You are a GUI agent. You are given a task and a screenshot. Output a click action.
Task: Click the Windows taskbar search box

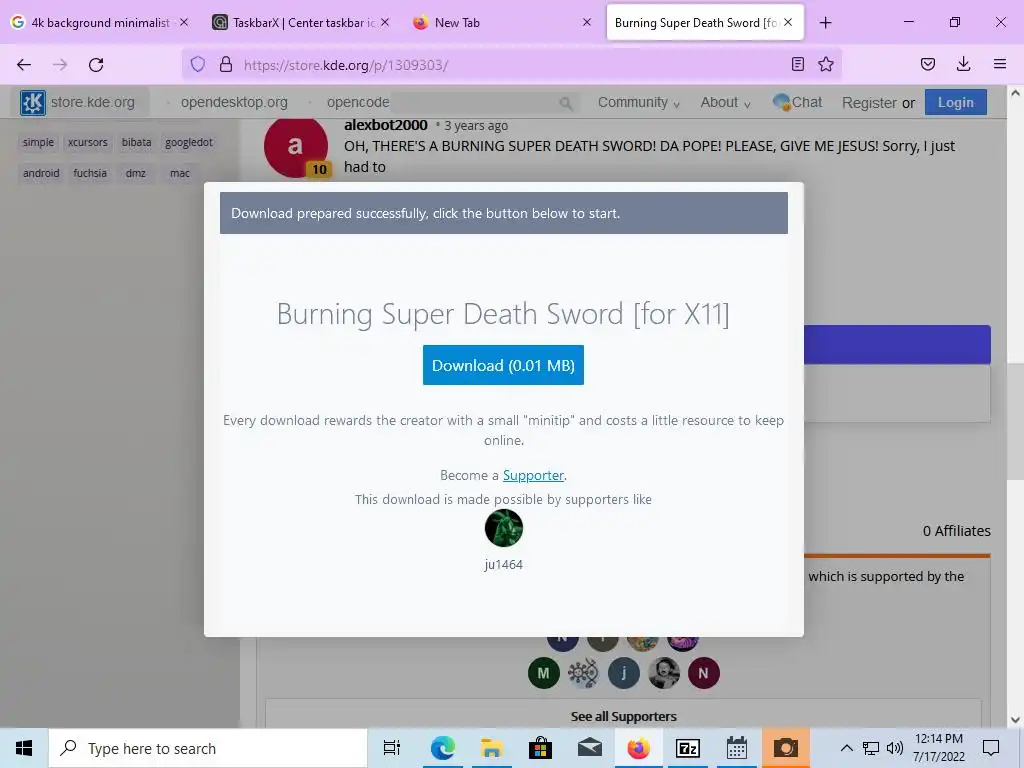(x=208, y=748)
